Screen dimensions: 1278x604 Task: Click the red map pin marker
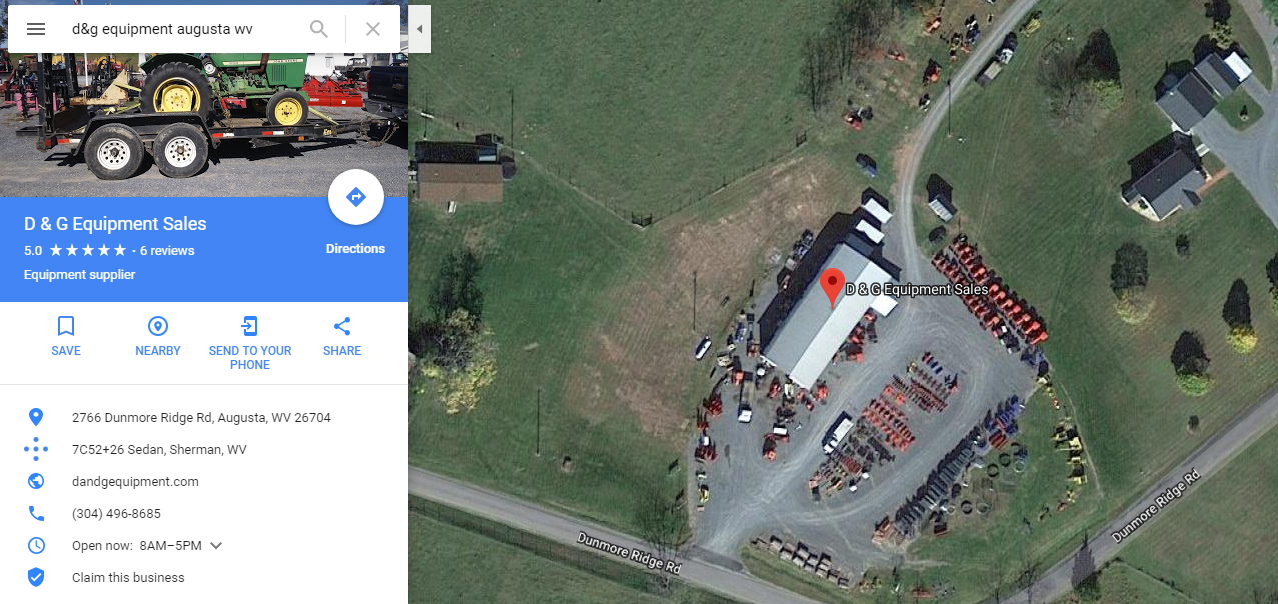pos(832,287)
